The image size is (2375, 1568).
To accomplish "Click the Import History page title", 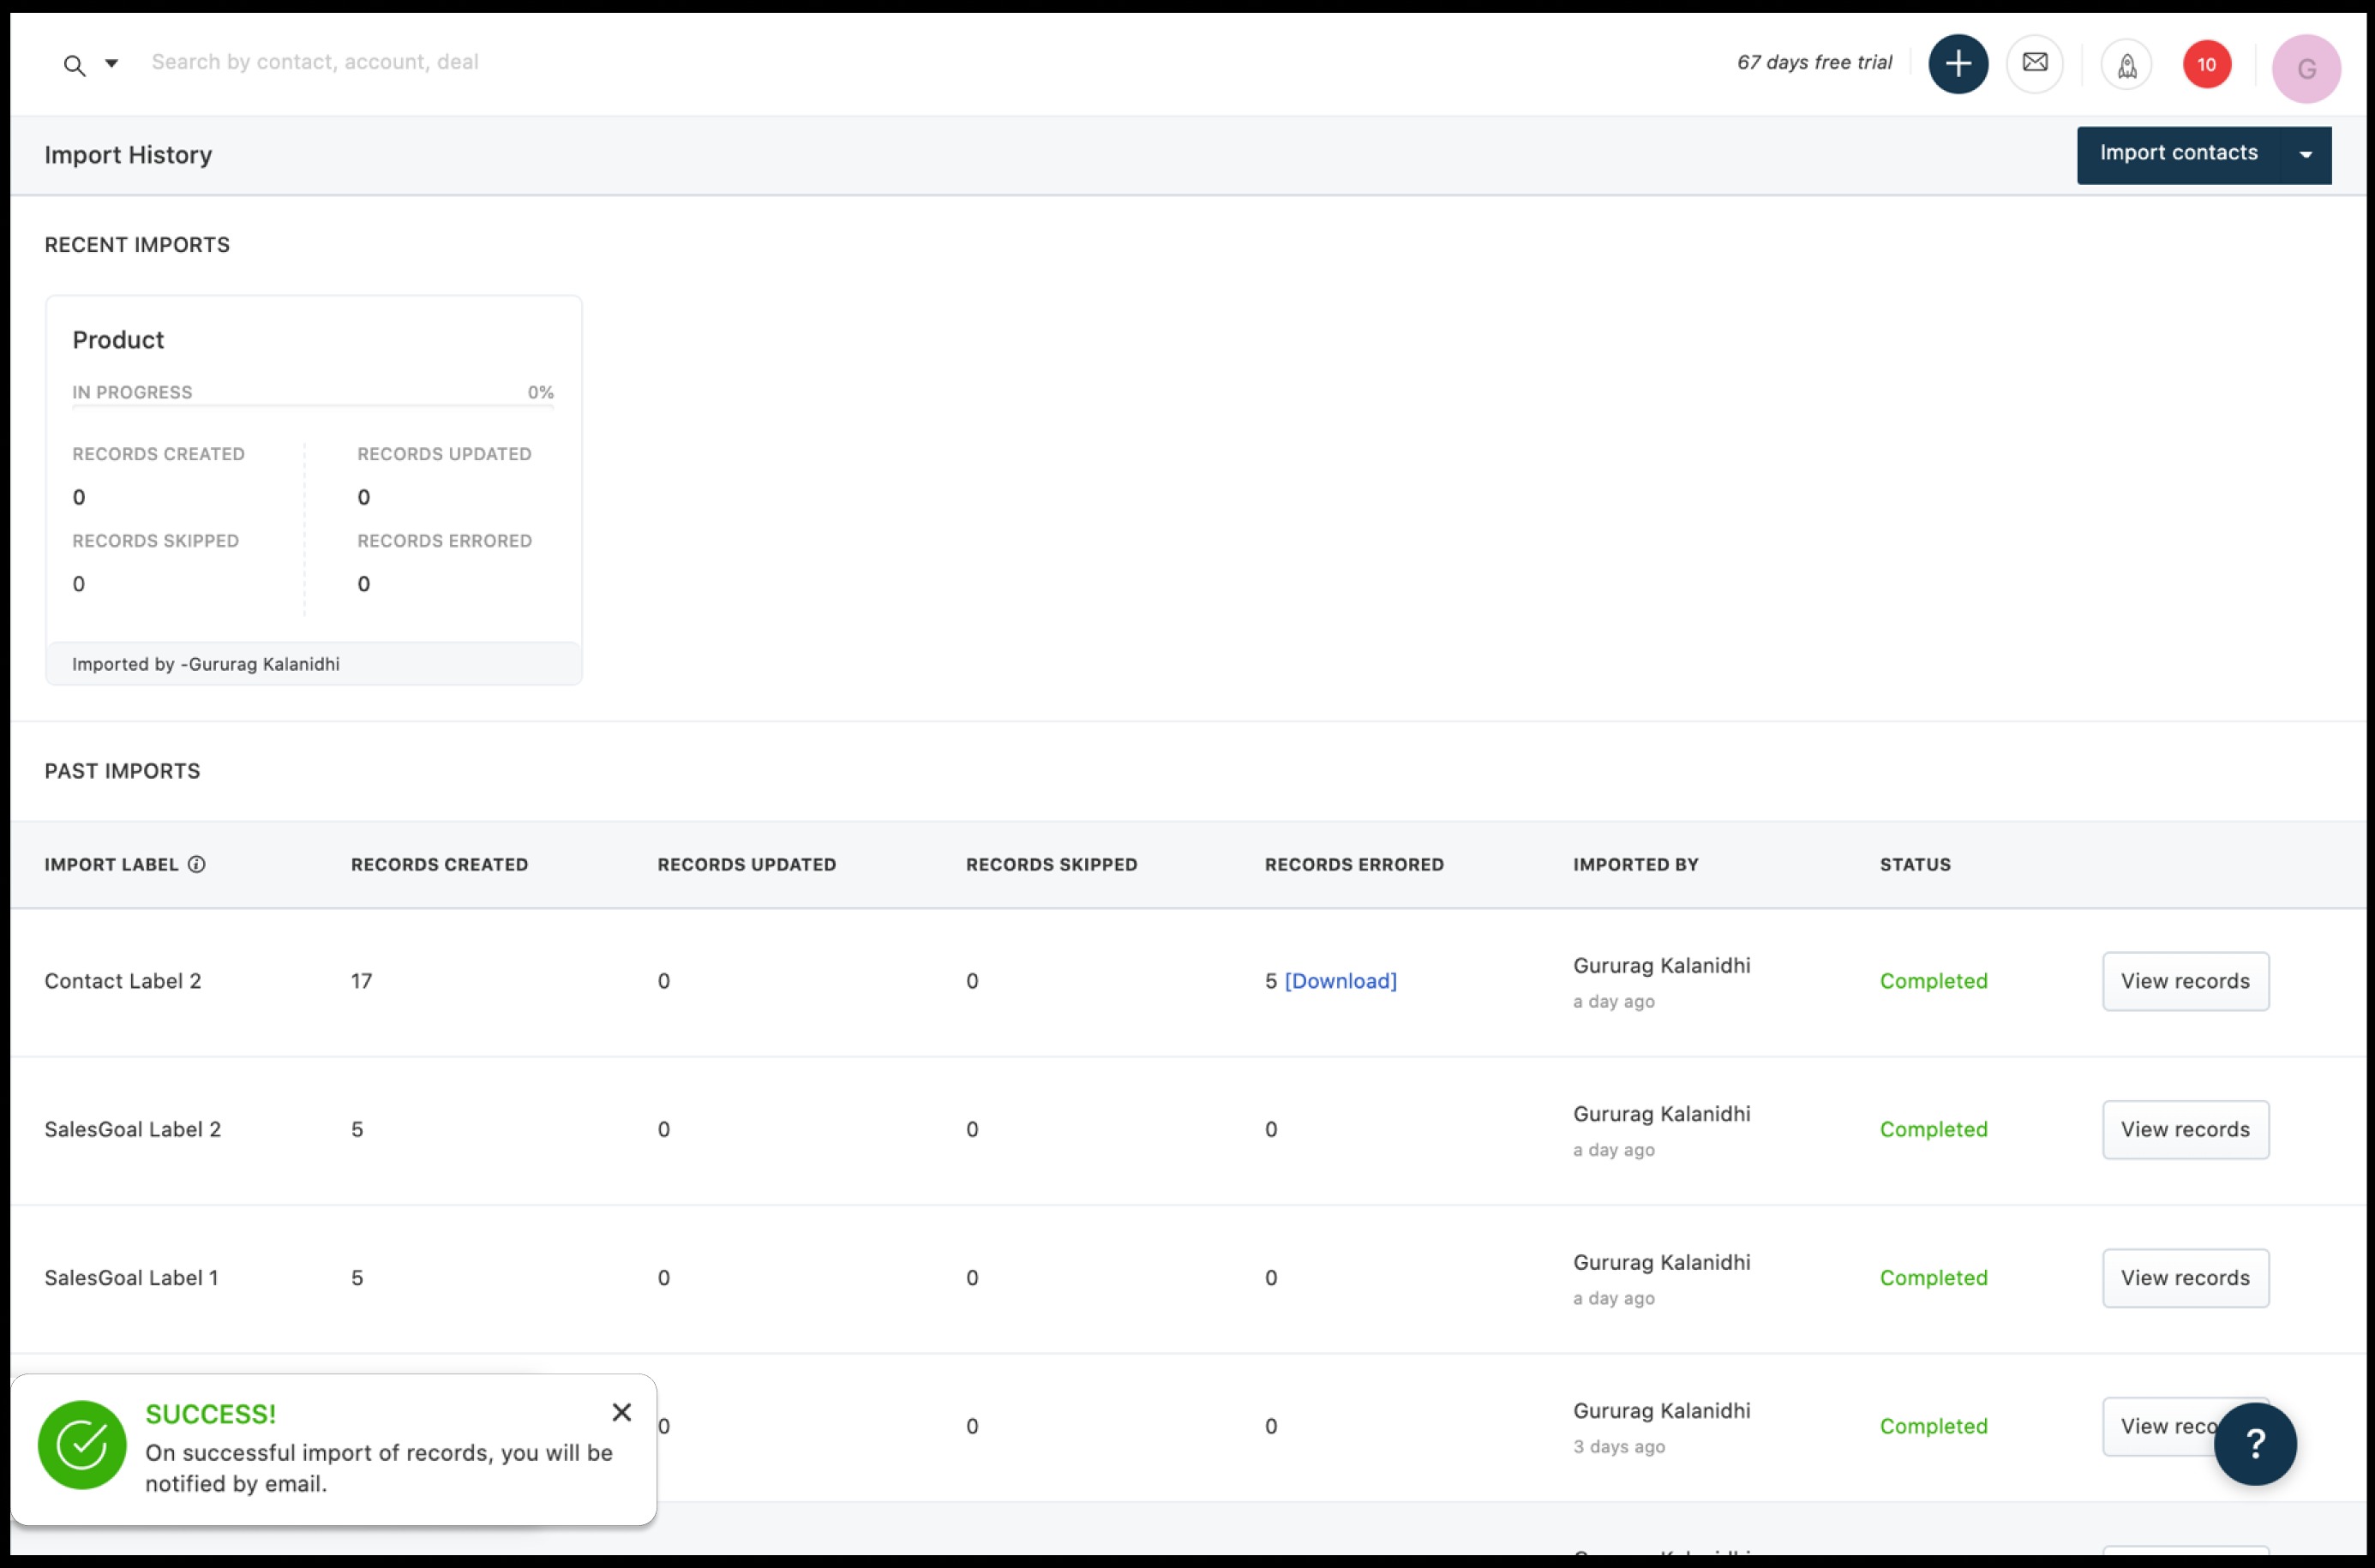I will pos(128,155).
